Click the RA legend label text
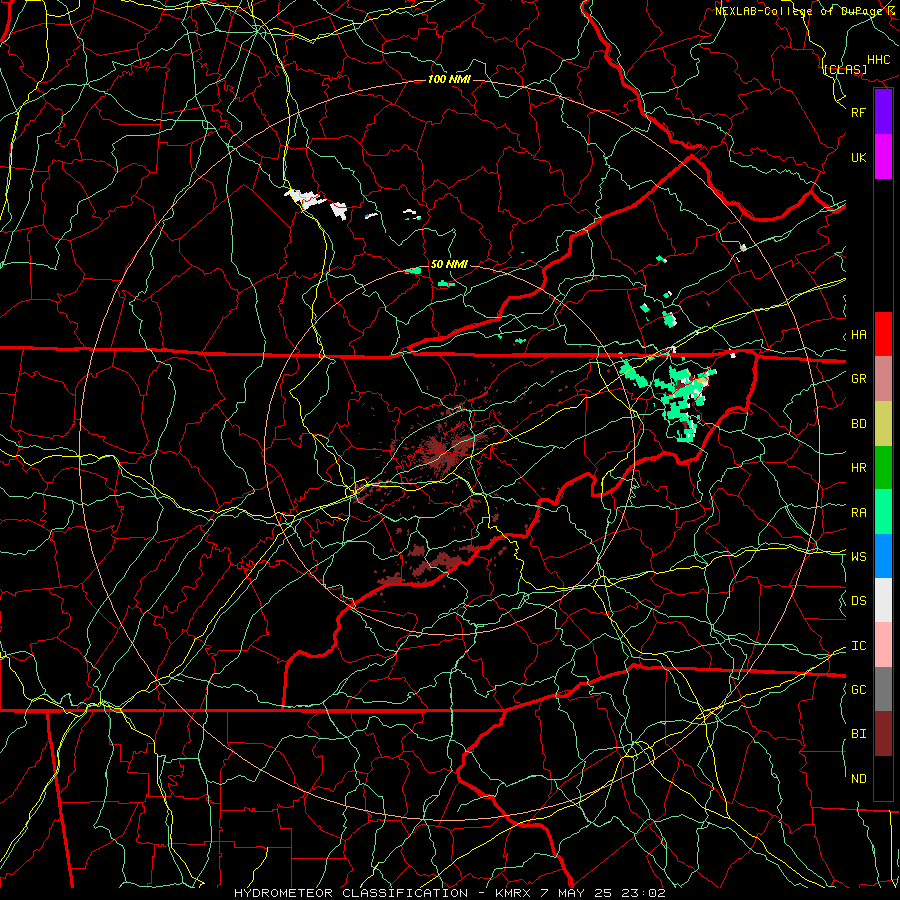This screenshot has width=900, height=900. tap(859, 513)
